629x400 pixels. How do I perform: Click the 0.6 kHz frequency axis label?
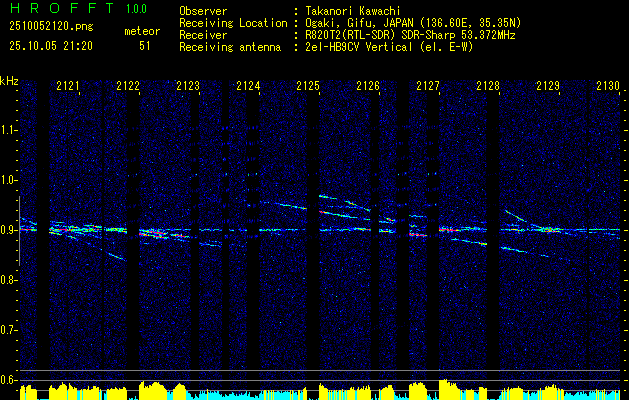pyautogui.click(x=10, y=380)
